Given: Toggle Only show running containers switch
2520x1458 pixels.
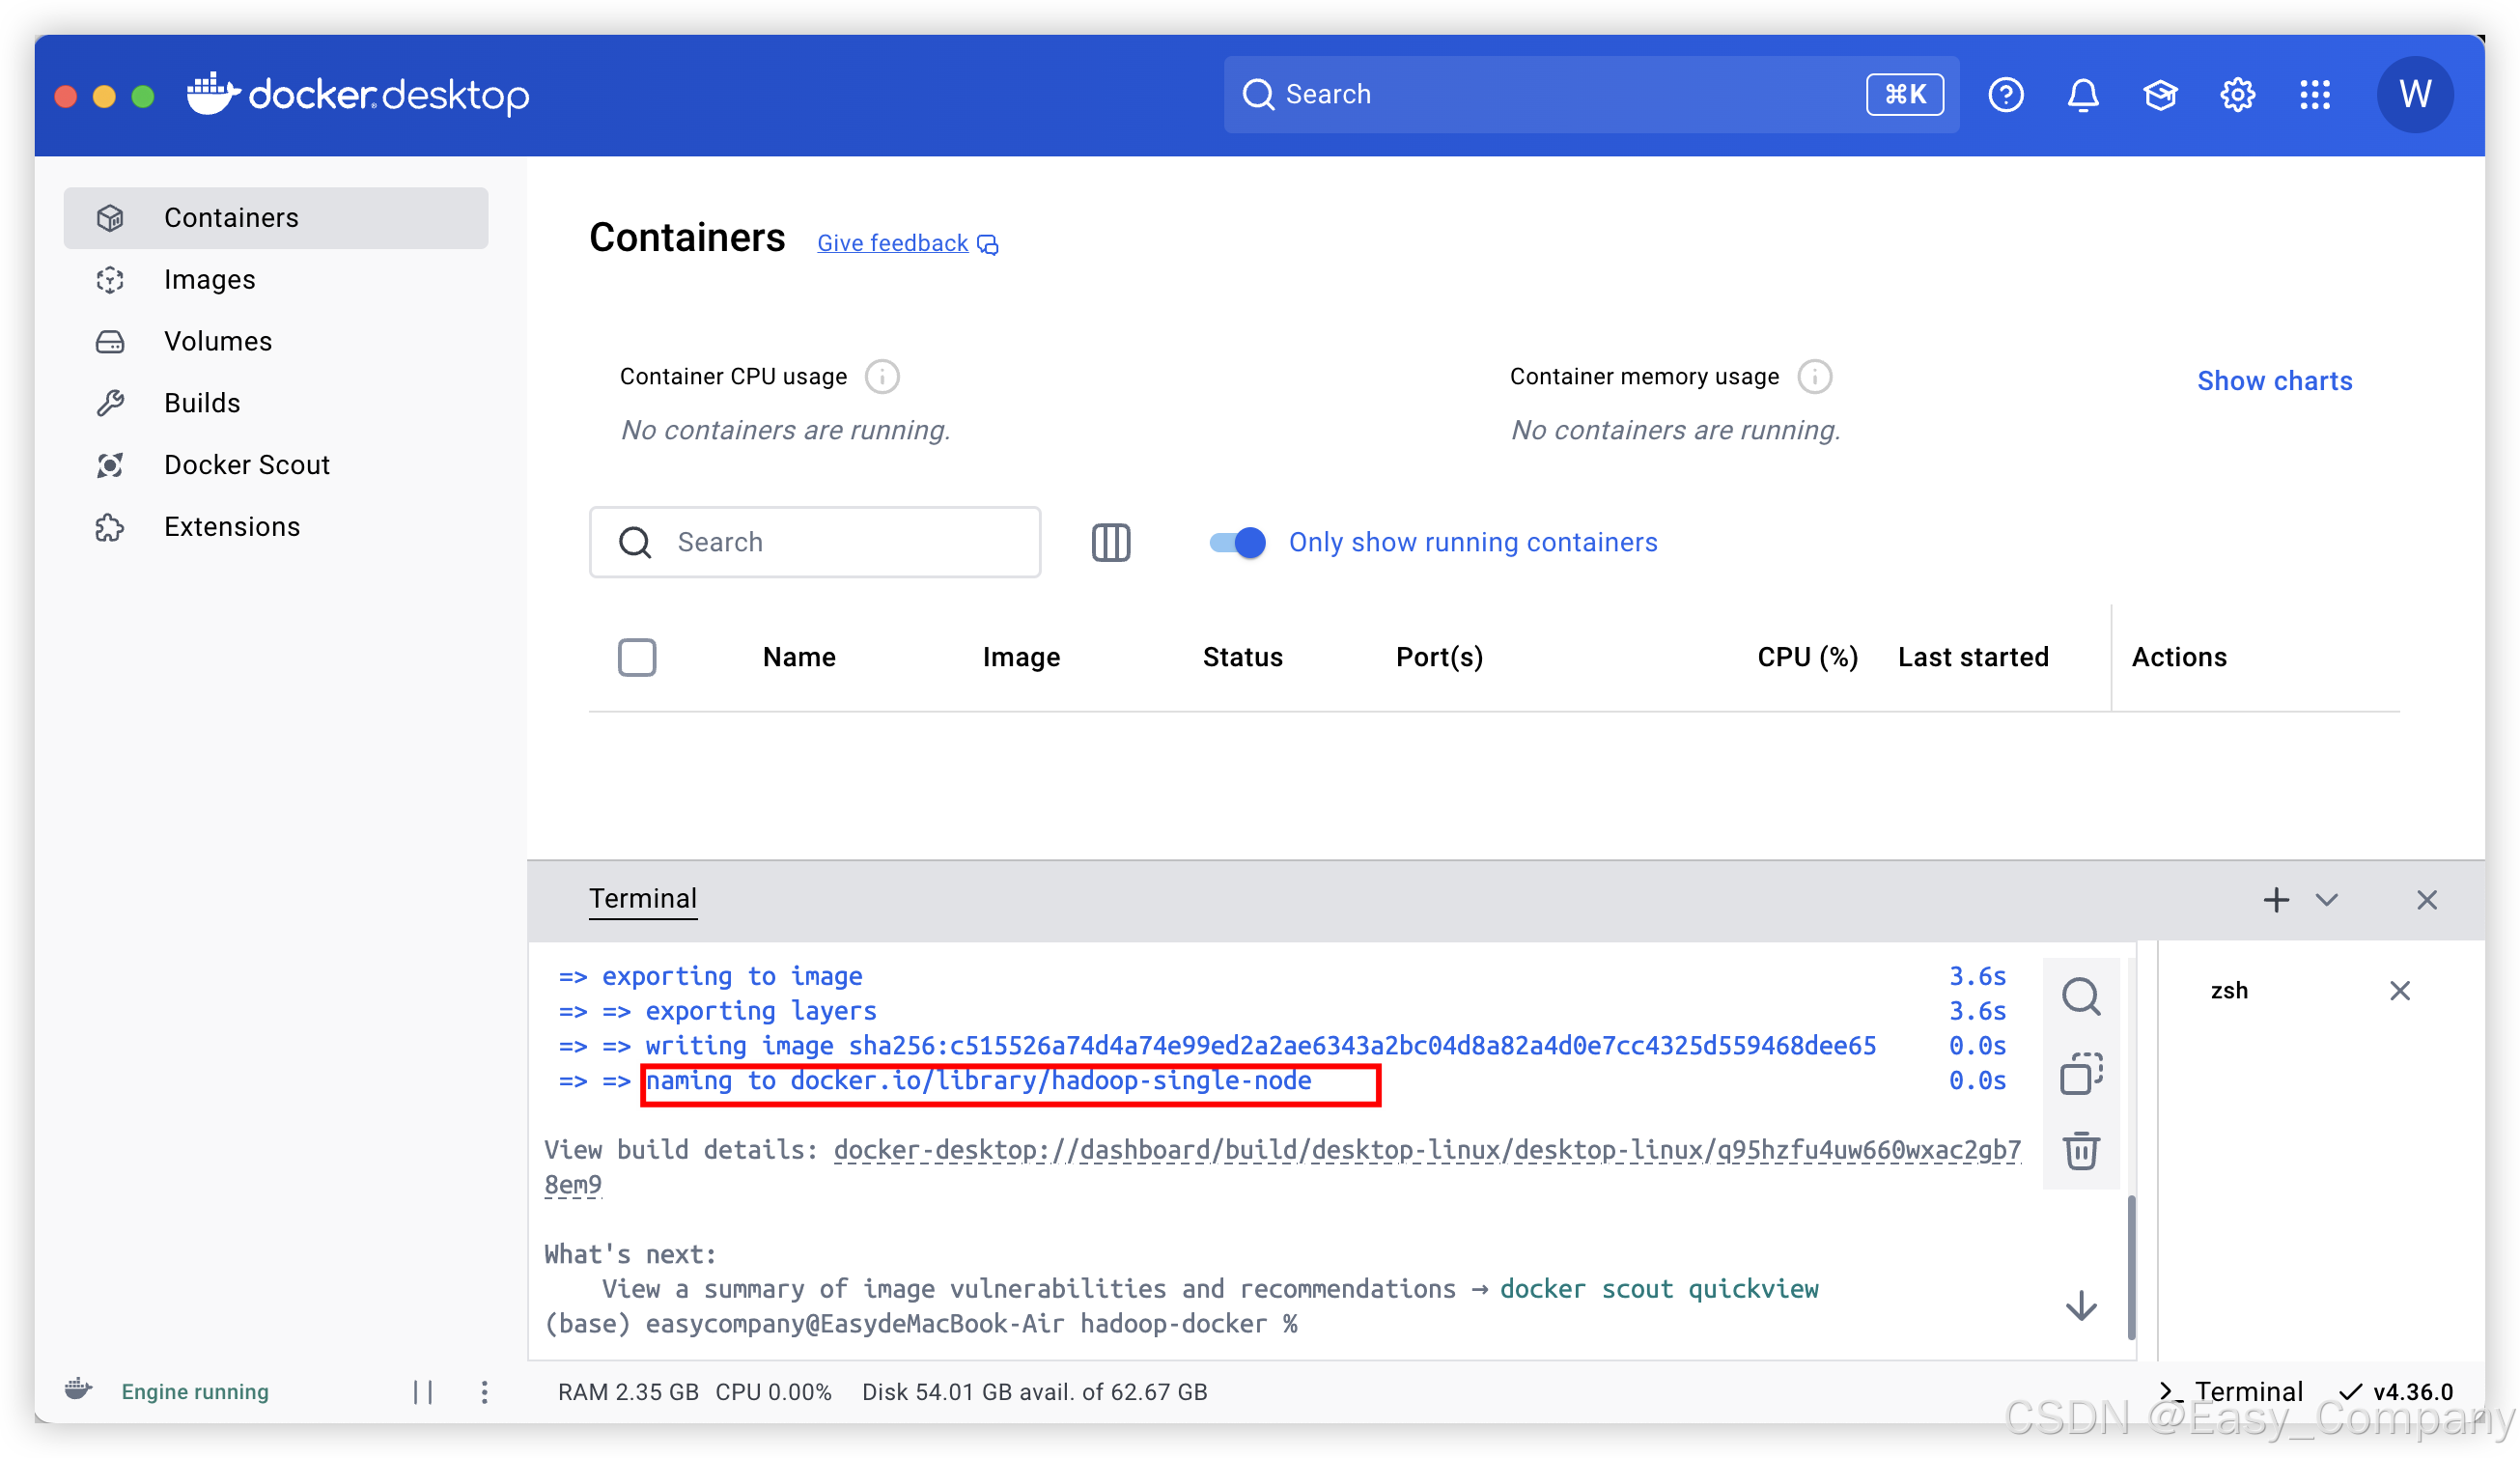Looking at the screenshot, I should (1236, 542).
